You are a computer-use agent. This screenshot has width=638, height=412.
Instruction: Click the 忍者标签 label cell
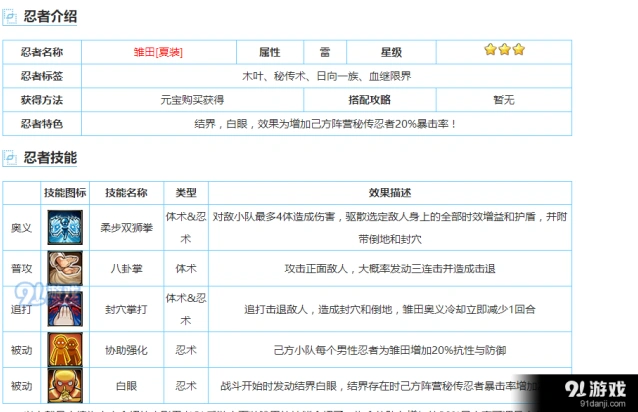[42, 76]
